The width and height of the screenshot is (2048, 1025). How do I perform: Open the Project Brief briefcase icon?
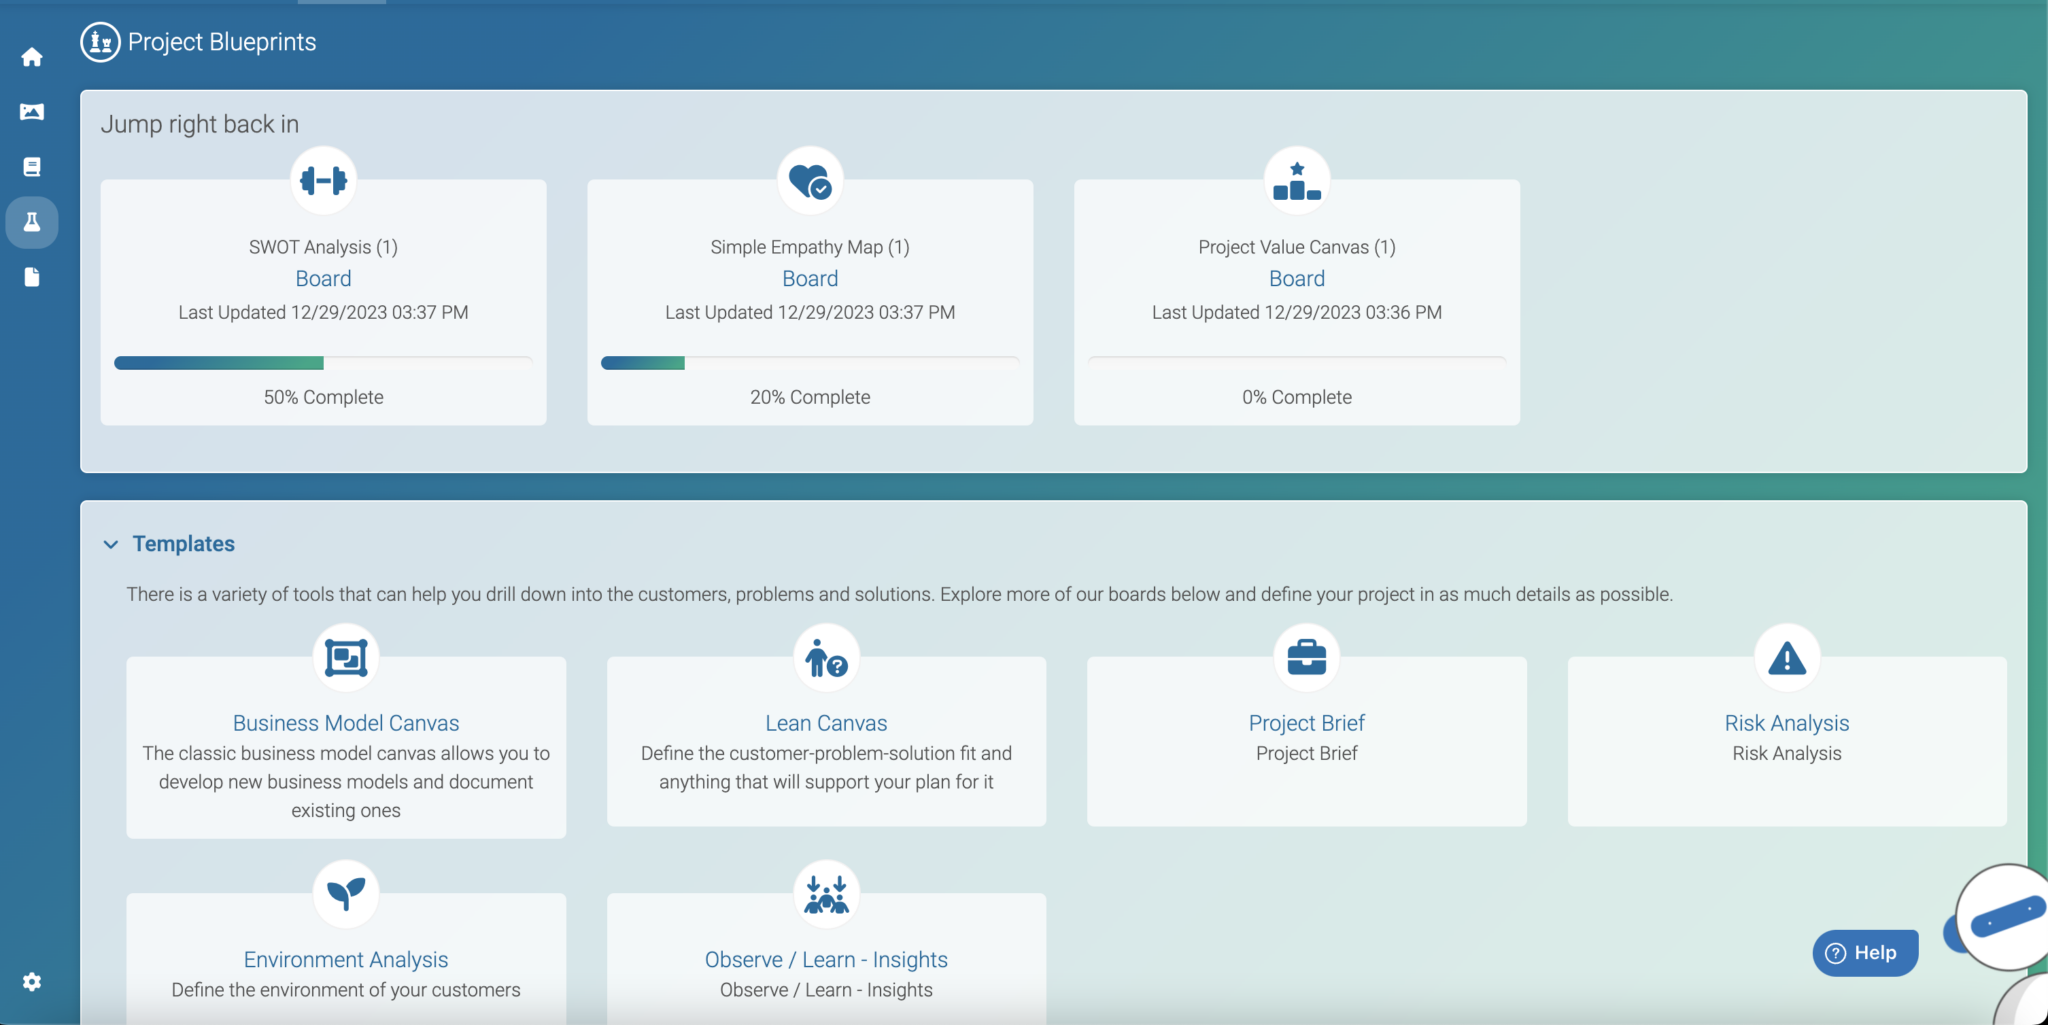(1306, 657)
